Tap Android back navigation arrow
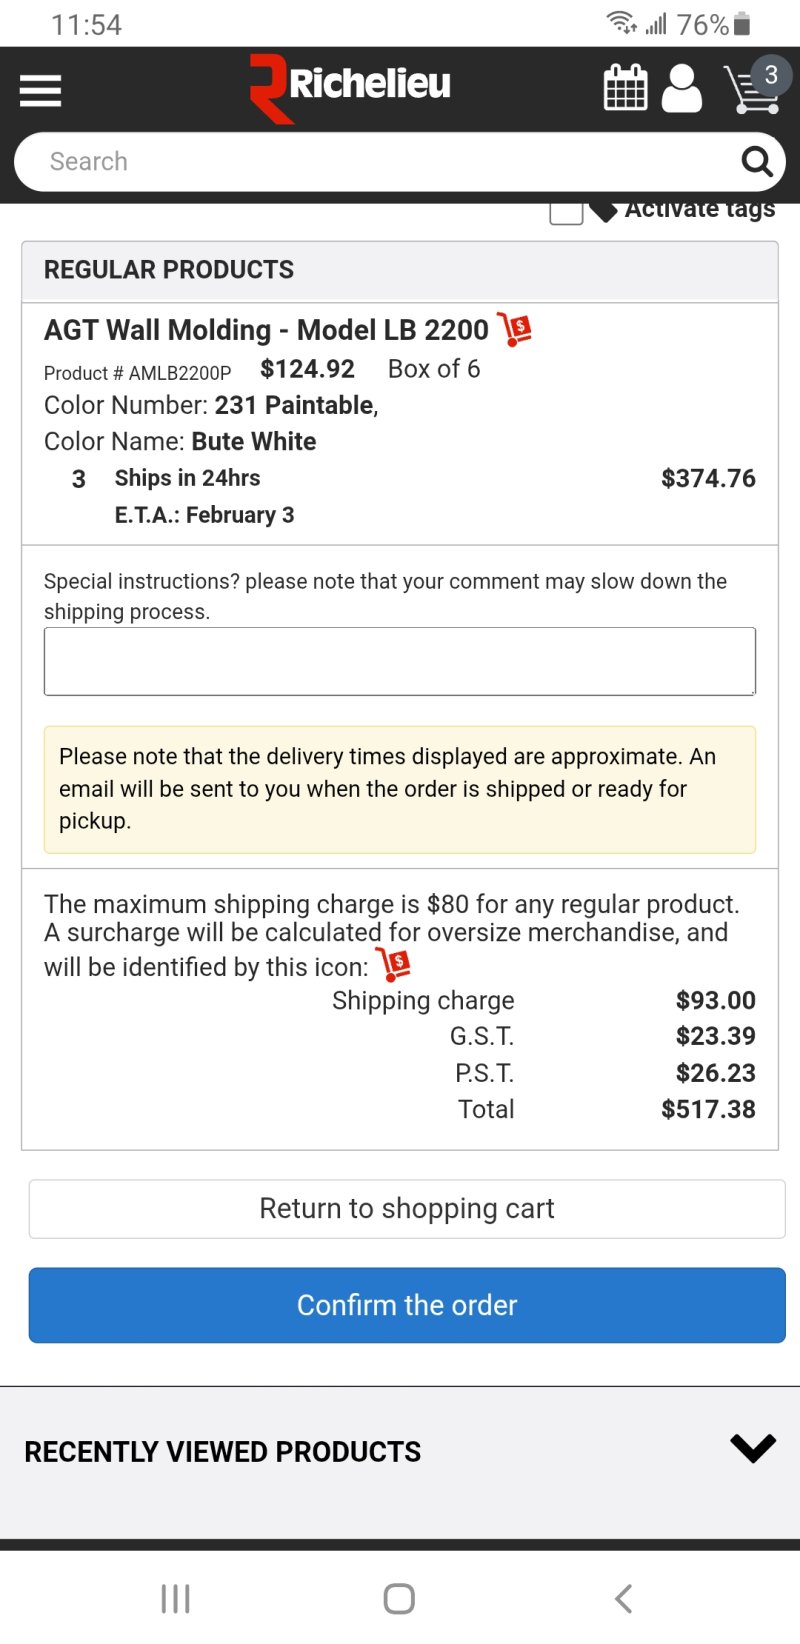The width and height of the screenshot is (800, 1644). [x=623, y=1598]
